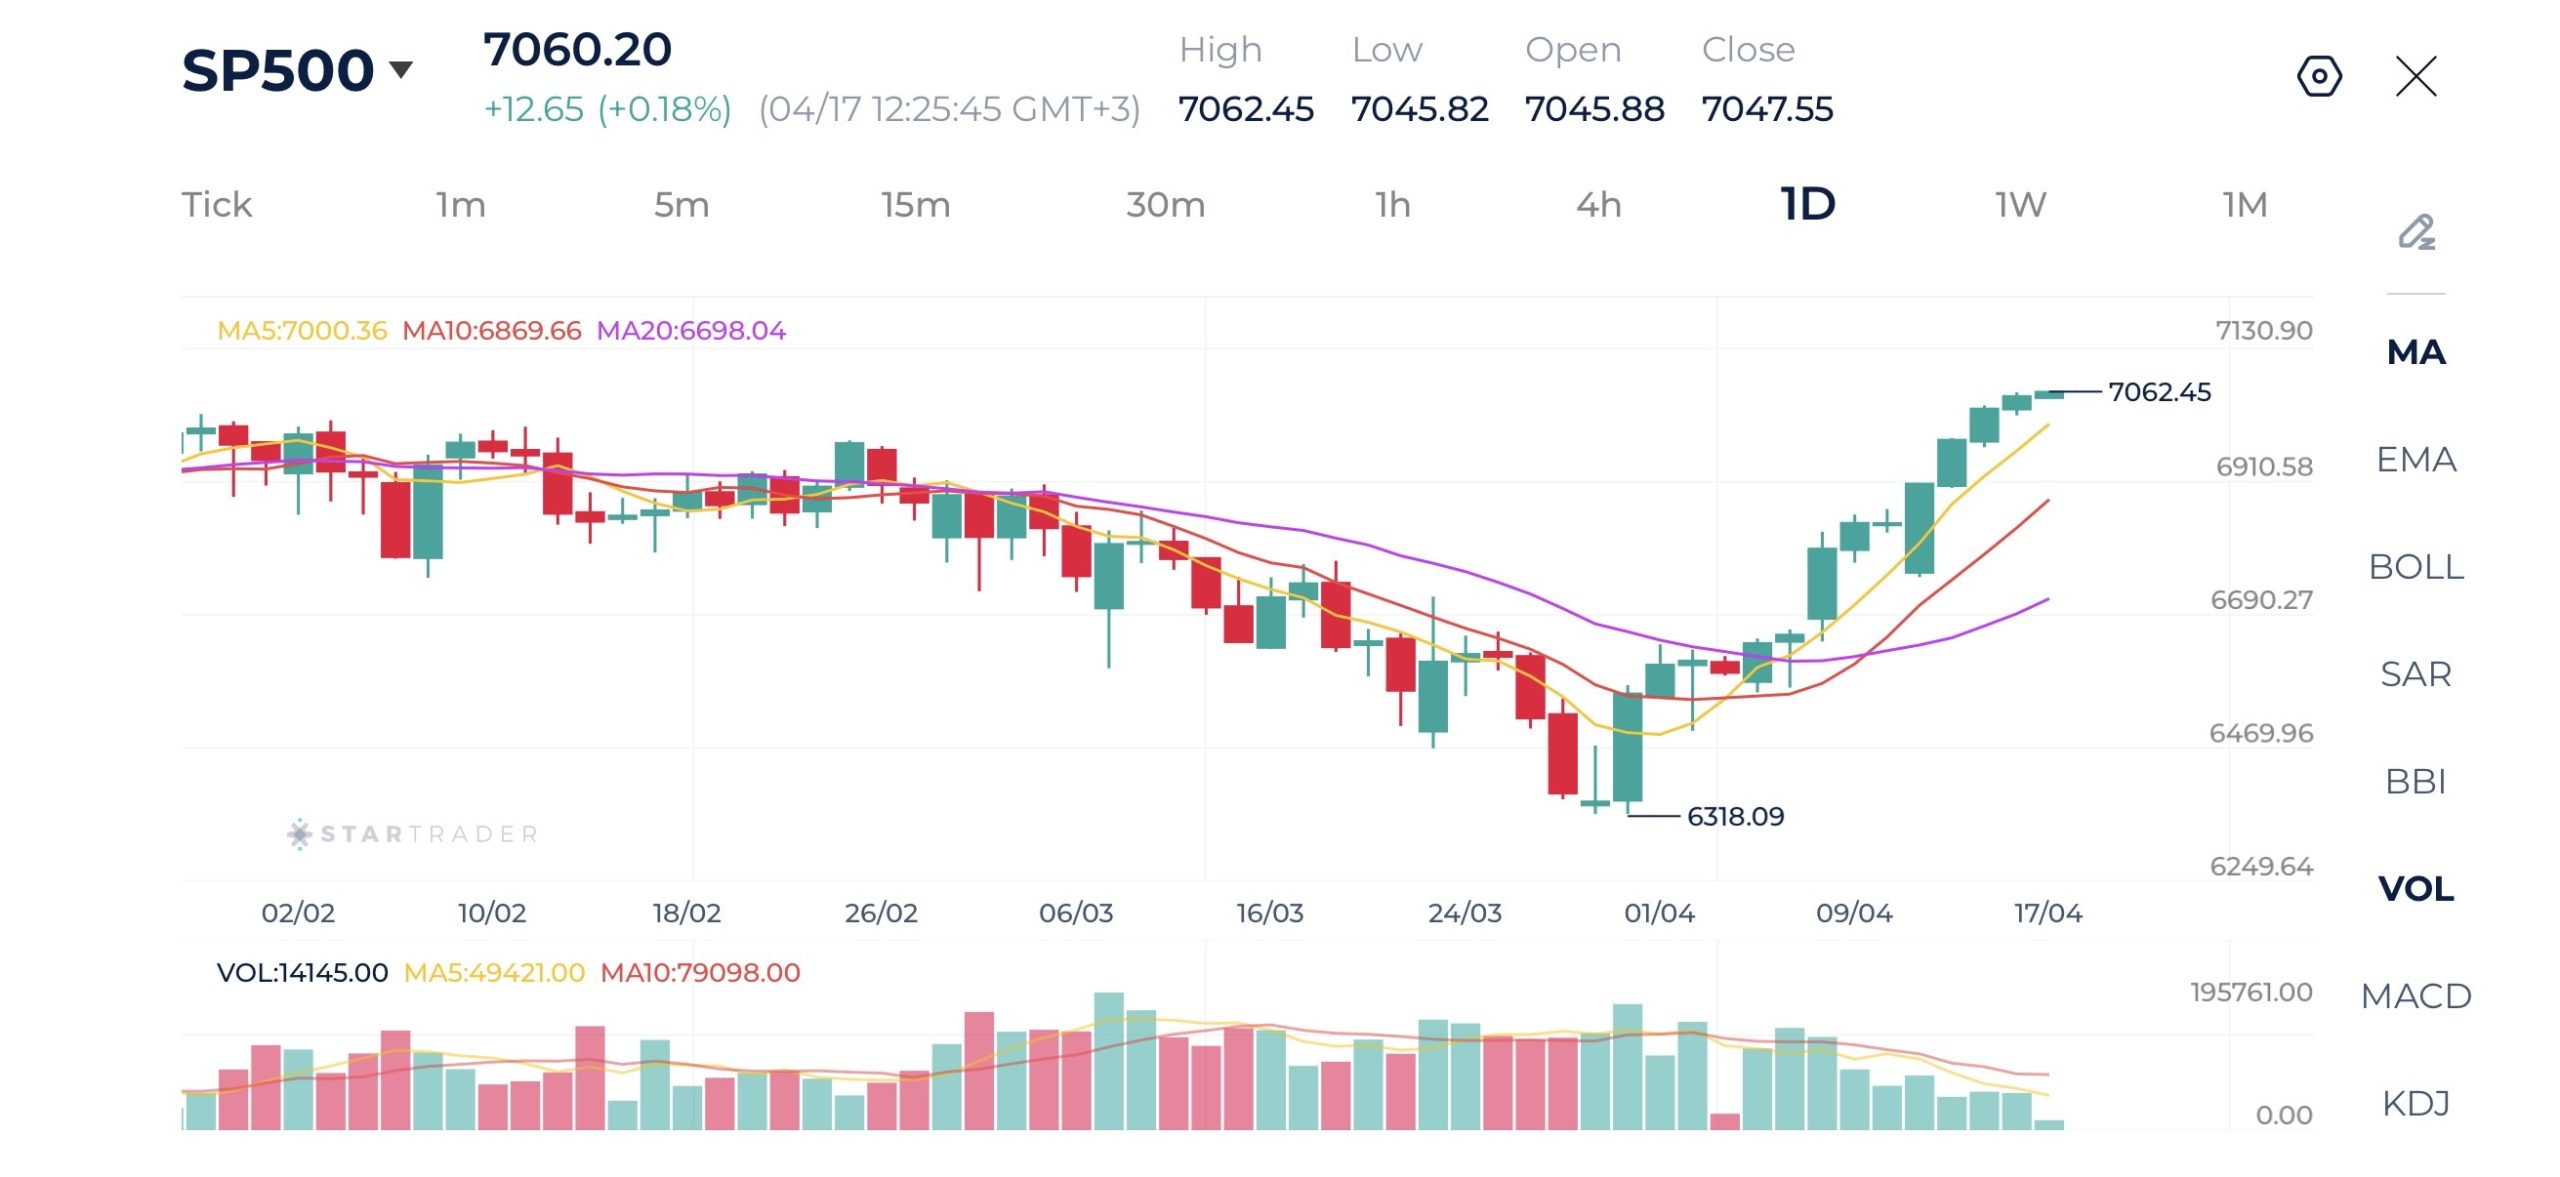The image size is (2560, 1177).
Task: Toggle the VOL volume sub-chart
Action: [2415, 888]
